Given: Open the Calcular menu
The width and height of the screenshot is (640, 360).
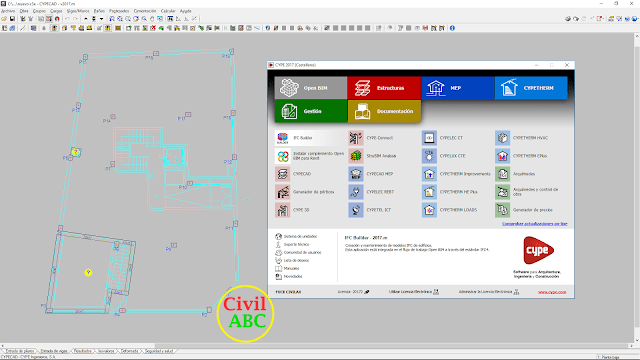Looking at the screenshot, I should (168, 11).
